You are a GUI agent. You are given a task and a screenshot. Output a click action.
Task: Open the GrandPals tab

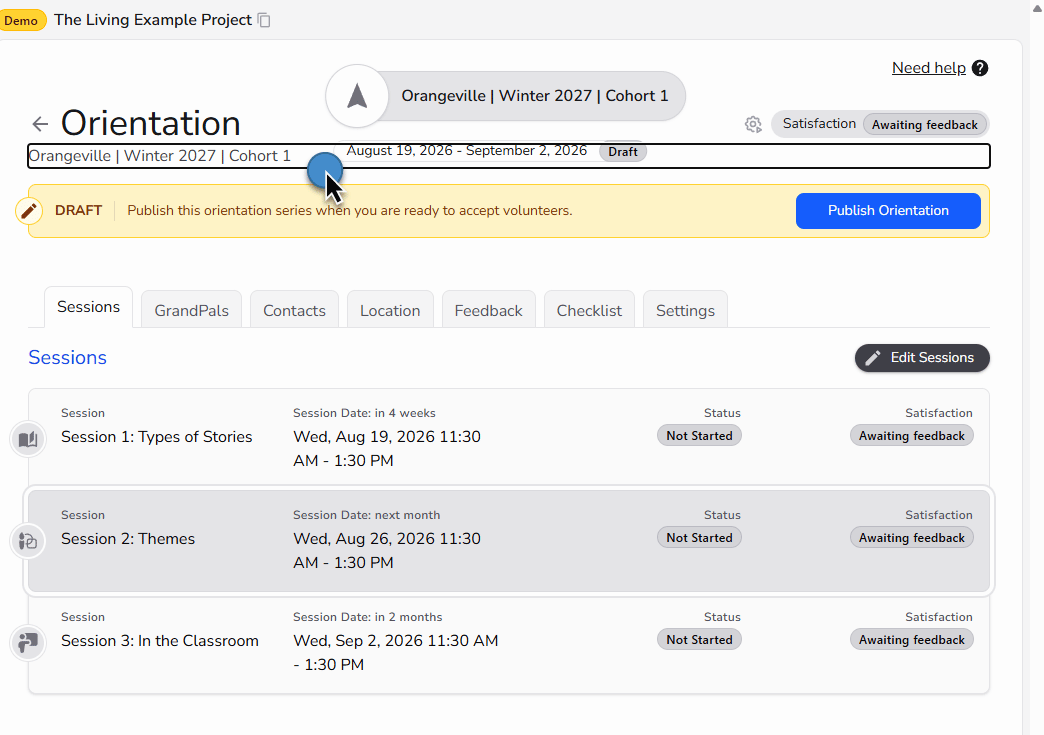click(x=192, y=311)
